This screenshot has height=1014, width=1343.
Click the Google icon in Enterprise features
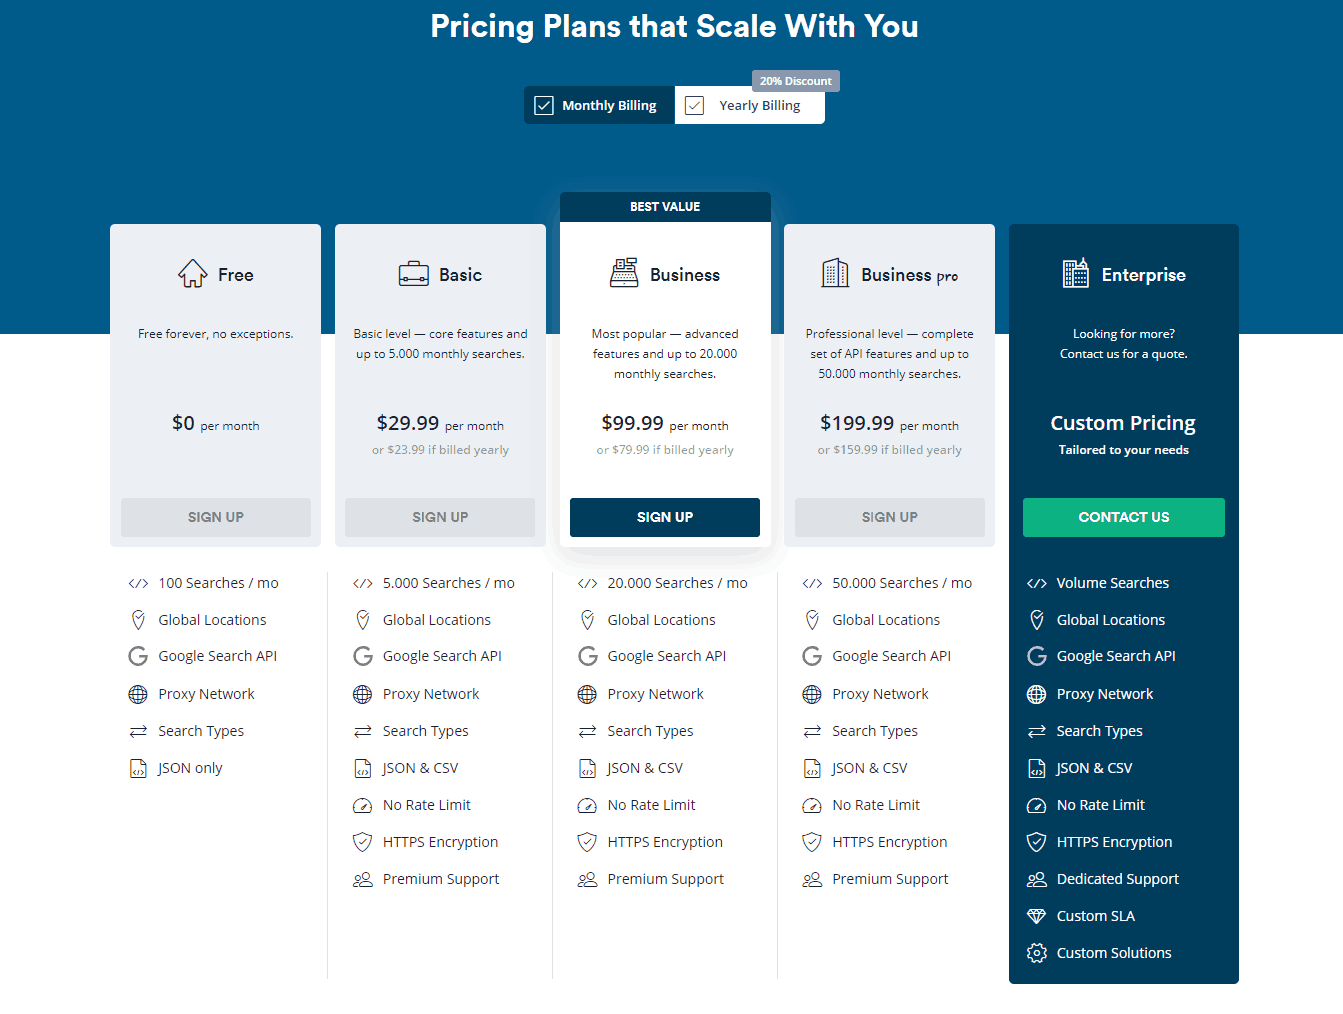[x=1036, y=656]
